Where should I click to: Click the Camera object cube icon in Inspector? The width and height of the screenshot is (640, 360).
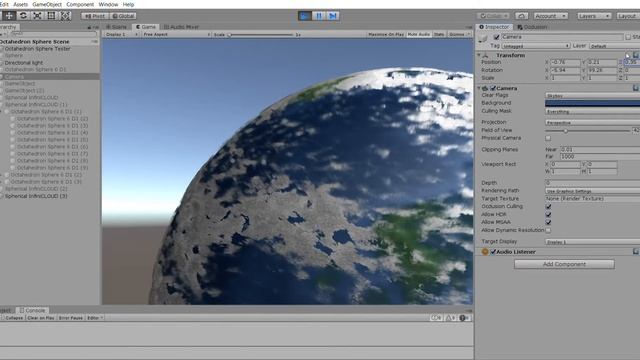[483, 38]
